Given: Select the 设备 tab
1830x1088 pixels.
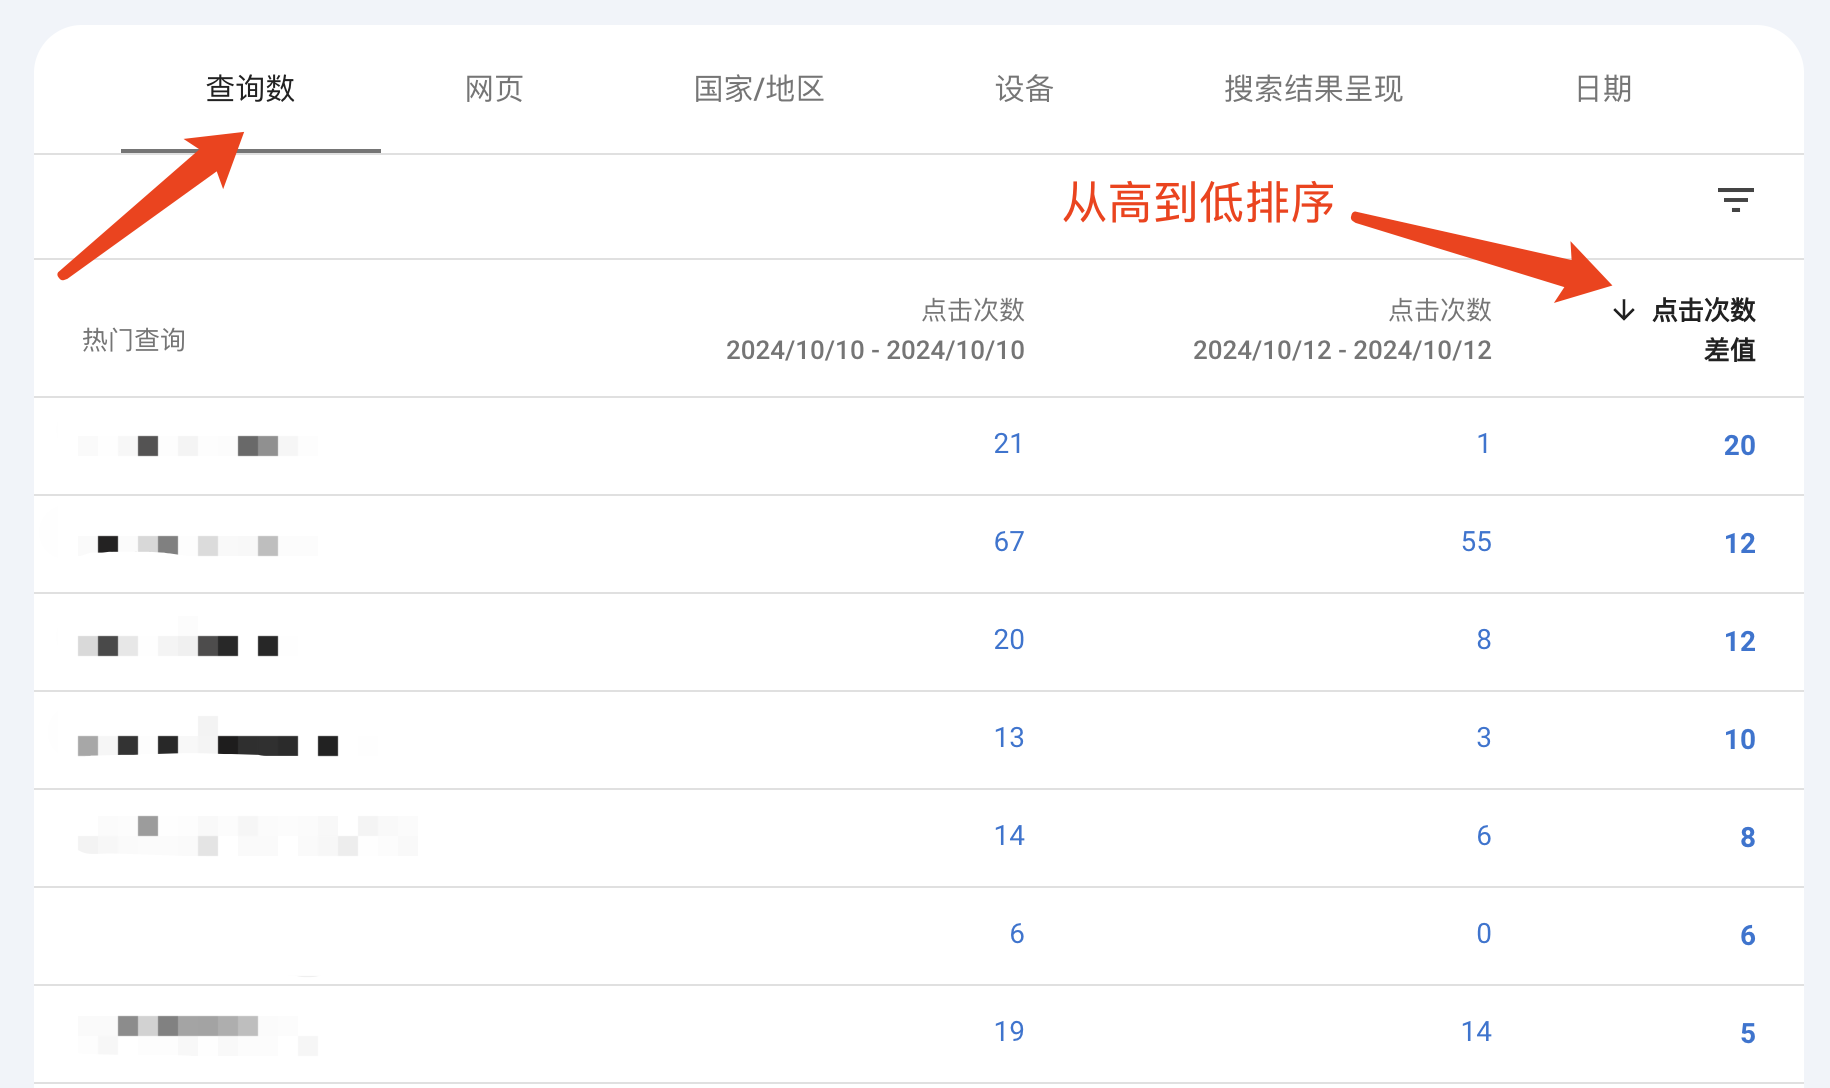Looking at the screenshot, I should tap(1024, 89).
